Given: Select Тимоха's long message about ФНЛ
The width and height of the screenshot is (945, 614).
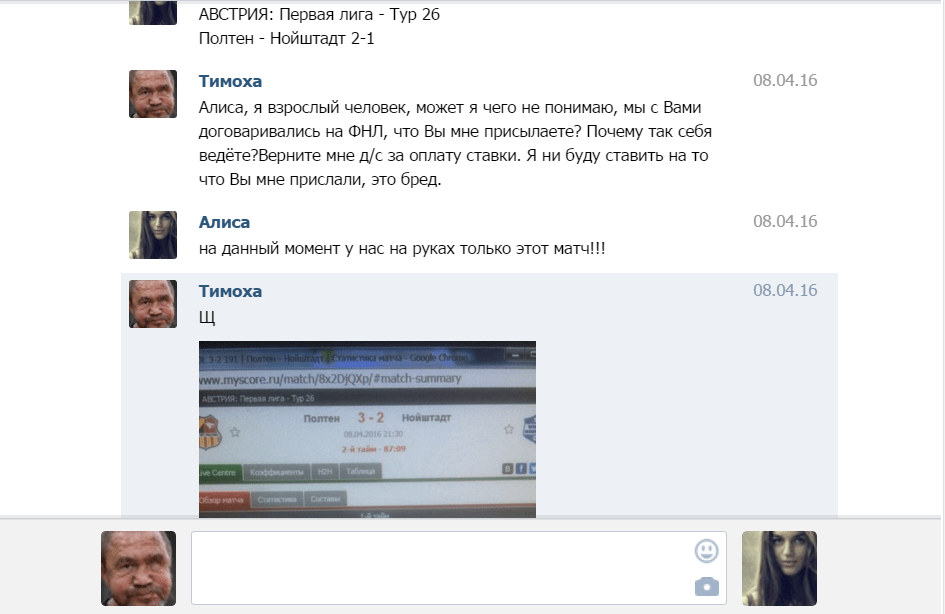Looking at the screenshot, I should (x=456, y=143).
